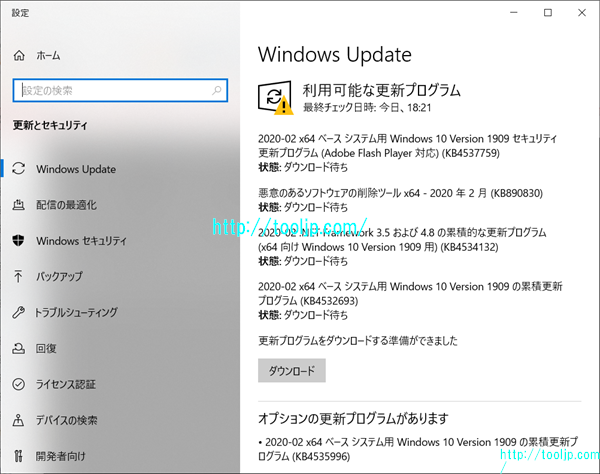Open the 配信の最適化 page
The height and width of the screenshot is (474, 600).
(66, 205)
